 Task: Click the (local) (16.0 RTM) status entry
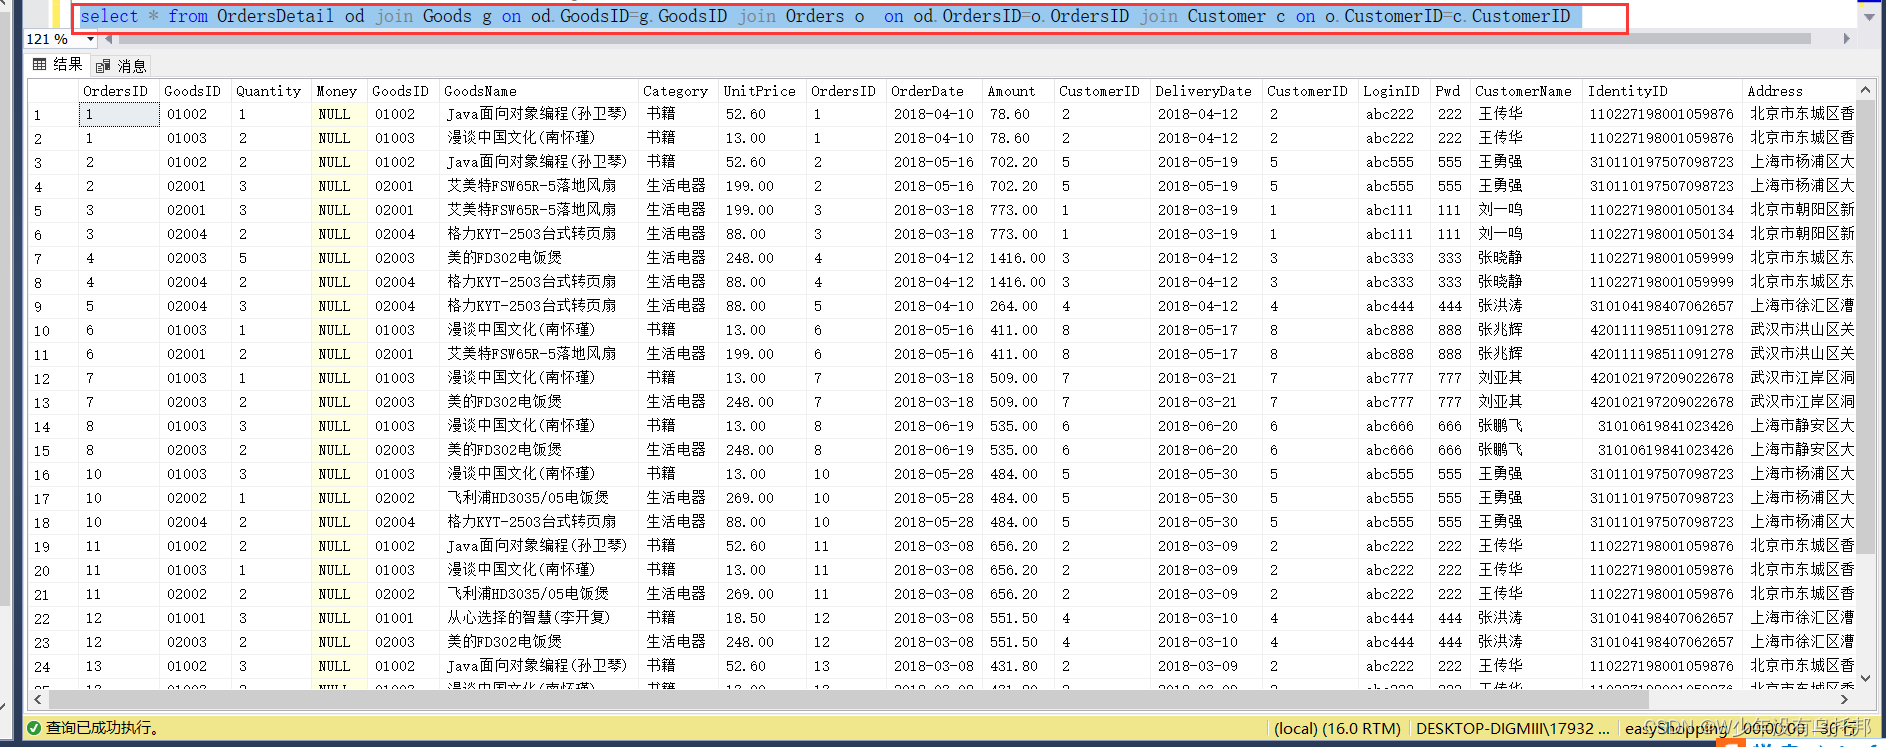click(x=1337, y=728)
